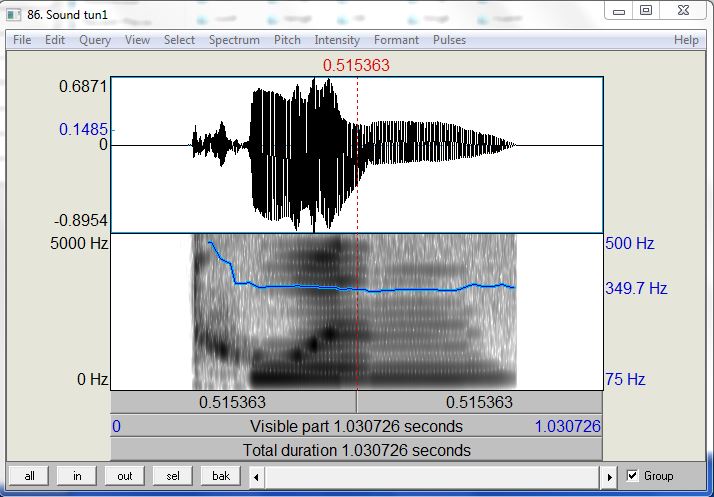The height and width of the screenshot is (497, 714).
Task: Open the Pulses menu
Action: pyautogui.click(x=449, y=40)
